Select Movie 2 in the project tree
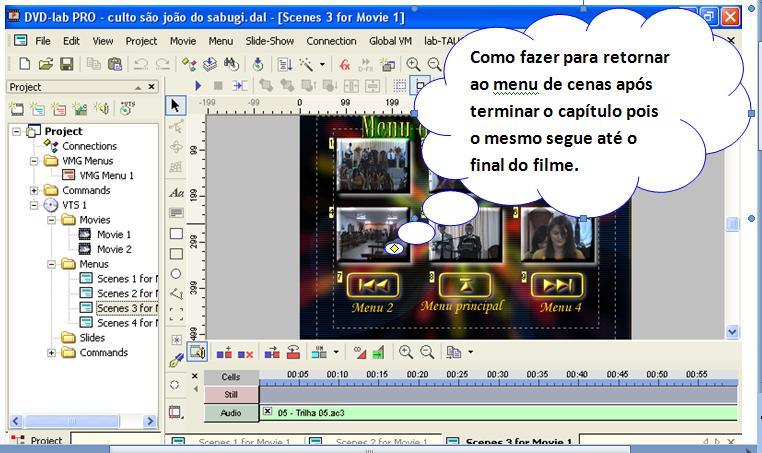The image size is (762, 453). [114, 249]
